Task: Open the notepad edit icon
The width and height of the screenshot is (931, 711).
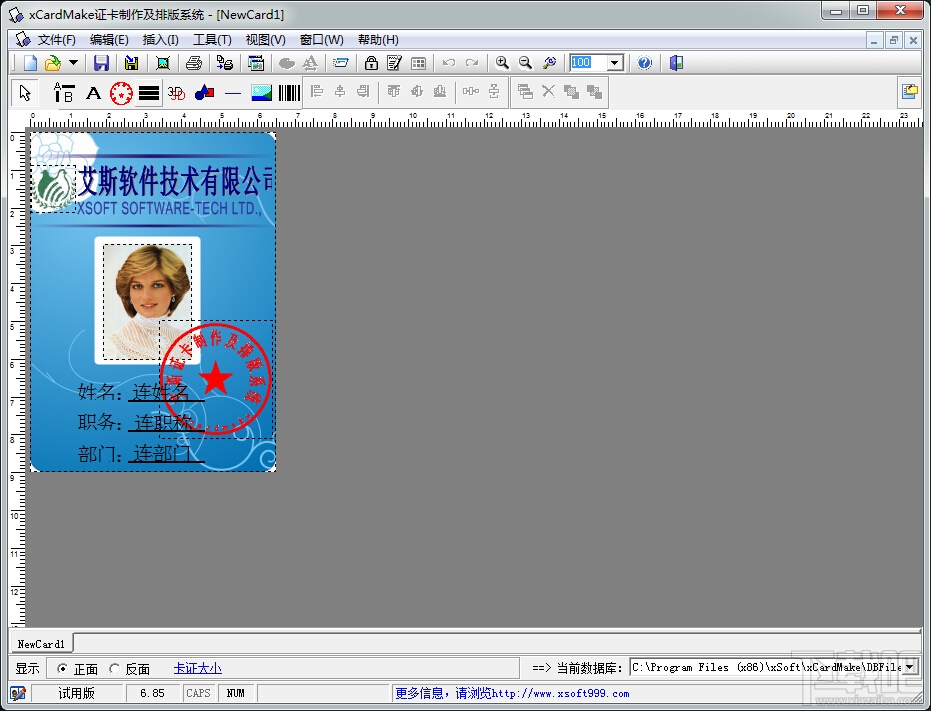Action: point(394,63)
